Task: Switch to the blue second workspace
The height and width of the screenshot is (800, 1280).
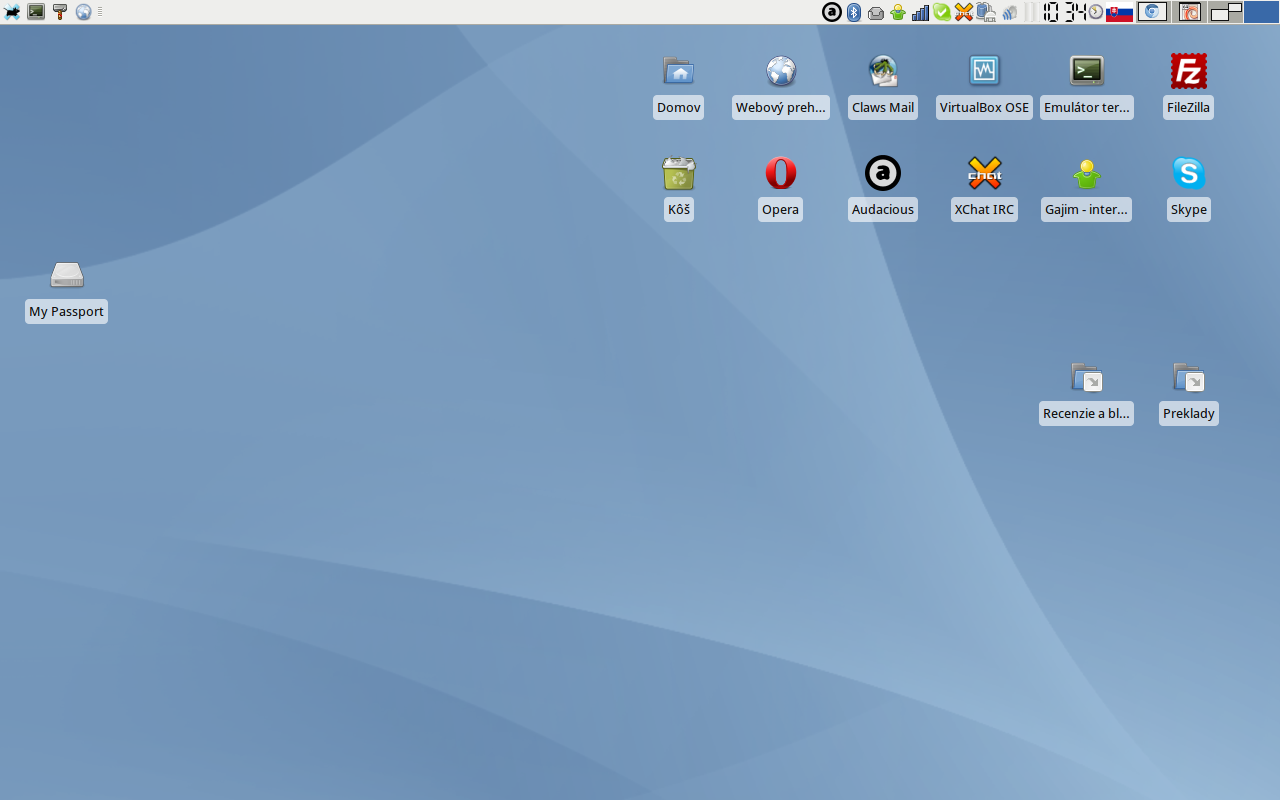Action: click(x=1261, y=12)
